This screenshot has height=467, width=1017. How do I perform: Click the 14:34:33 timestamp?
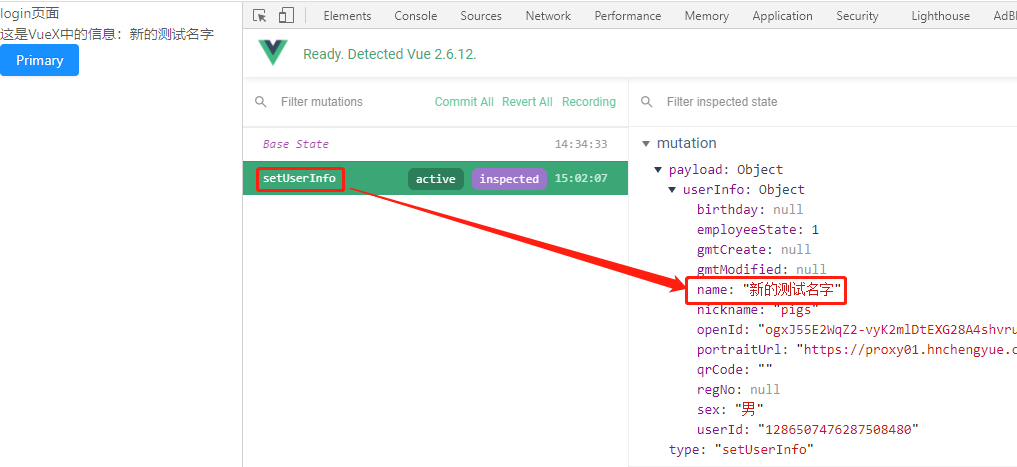(x=581, y=144)
